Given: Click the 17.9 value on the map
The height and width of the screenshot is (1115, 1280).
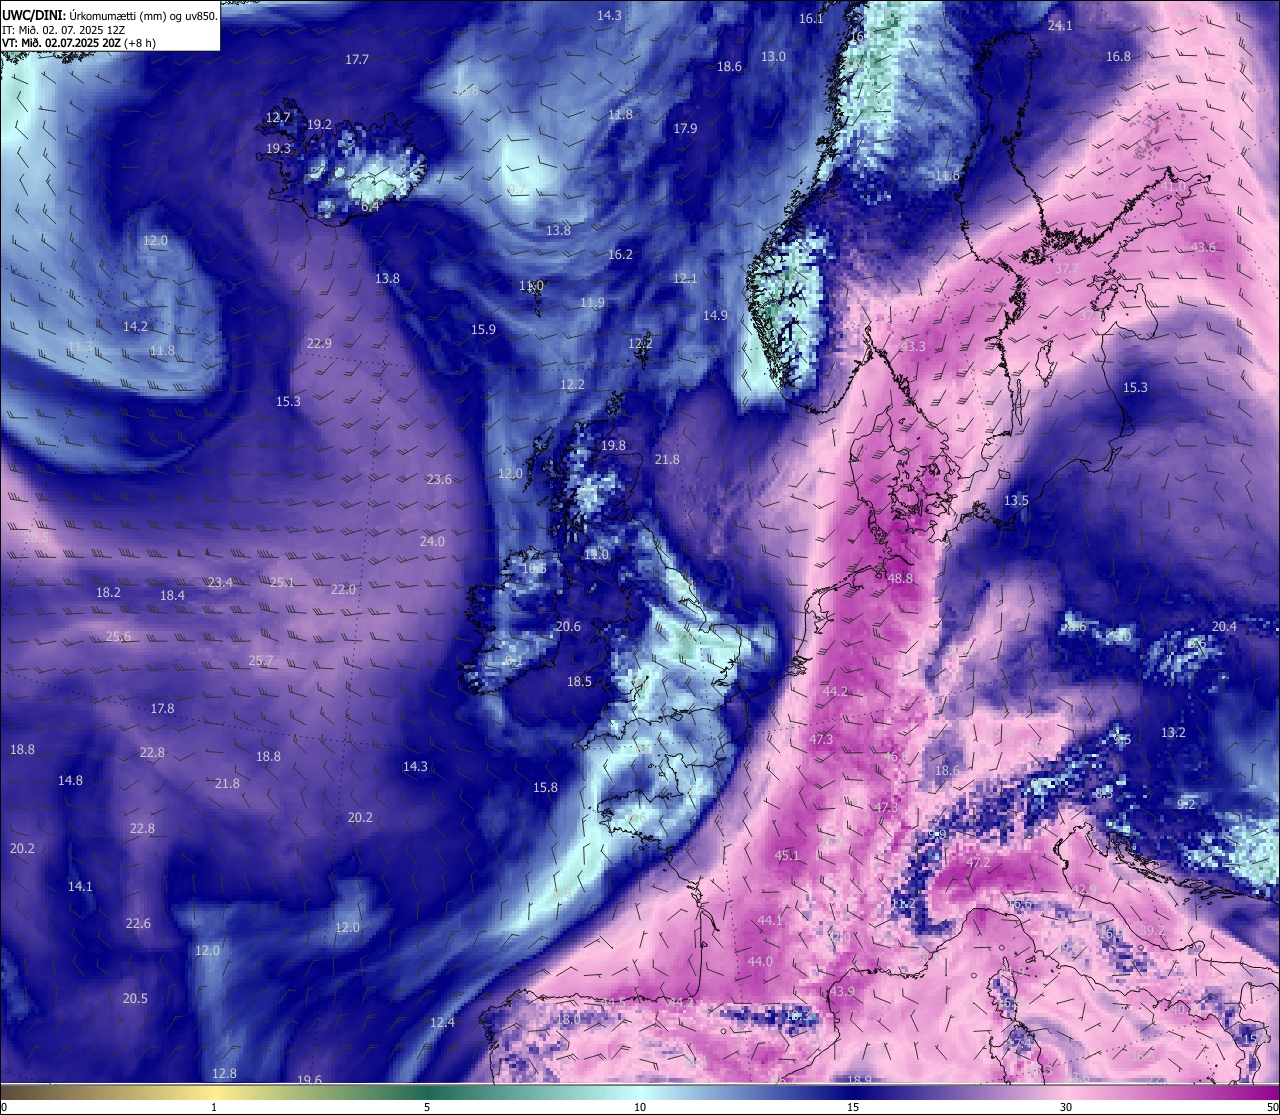Looking at the screenshot, I should coord(685,129).
